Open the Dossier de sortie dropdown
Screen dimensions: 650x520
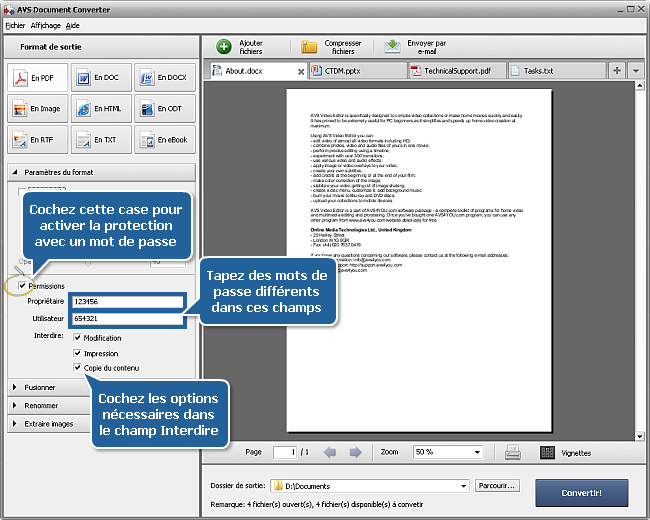(463, 486)
